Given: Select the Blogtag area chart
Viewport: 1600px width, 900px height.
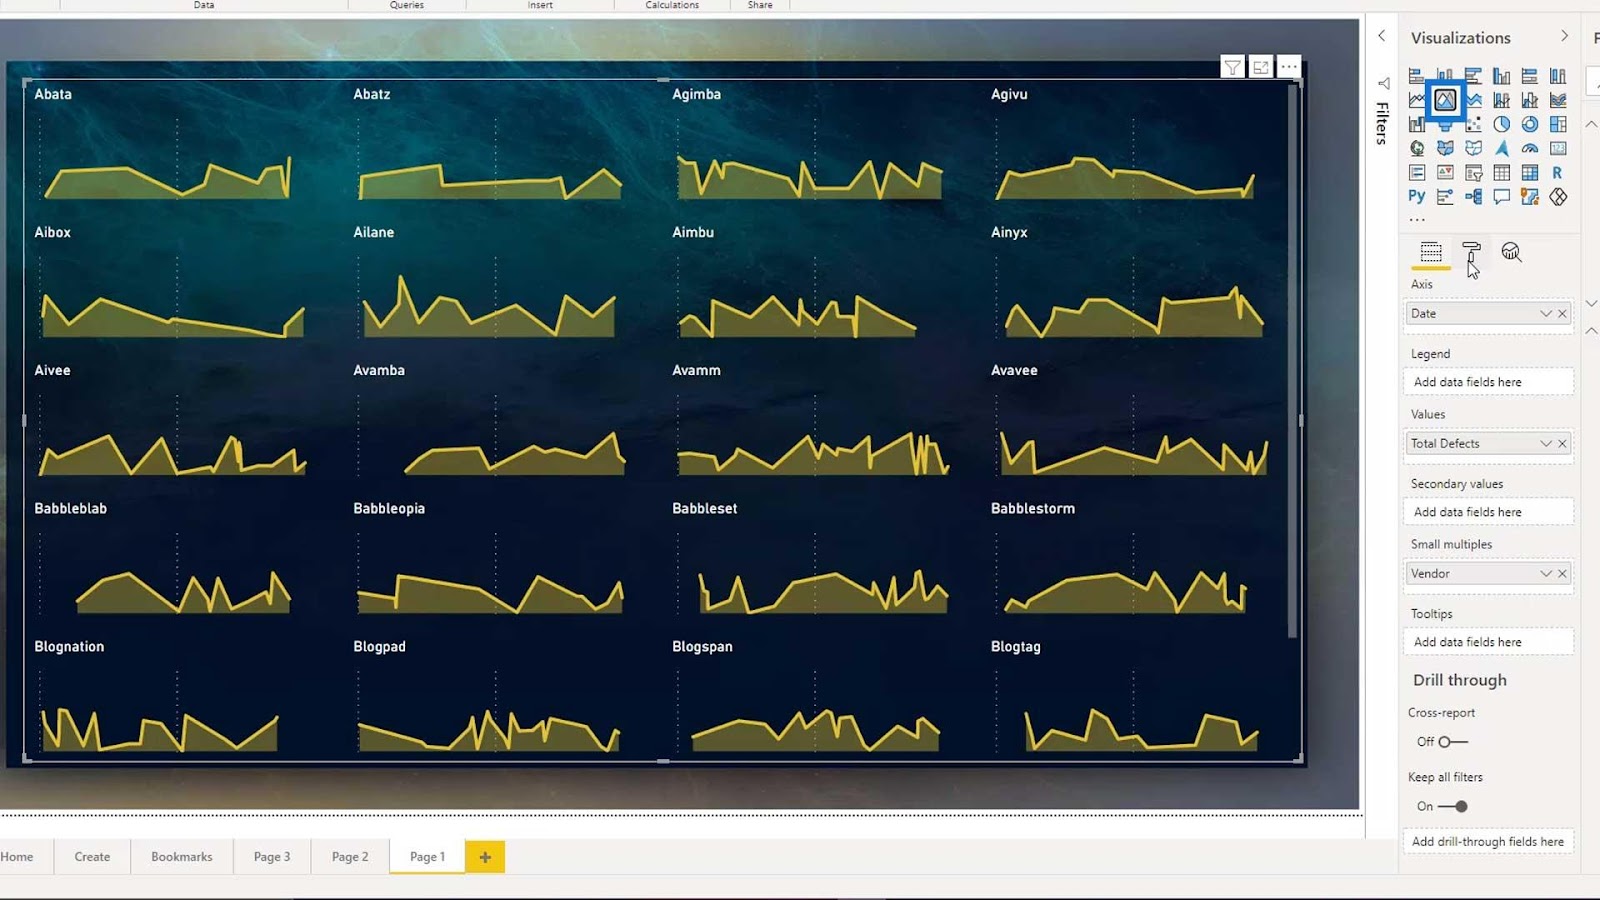Looking at the screenshot, I should click(x=1140, y=730).
